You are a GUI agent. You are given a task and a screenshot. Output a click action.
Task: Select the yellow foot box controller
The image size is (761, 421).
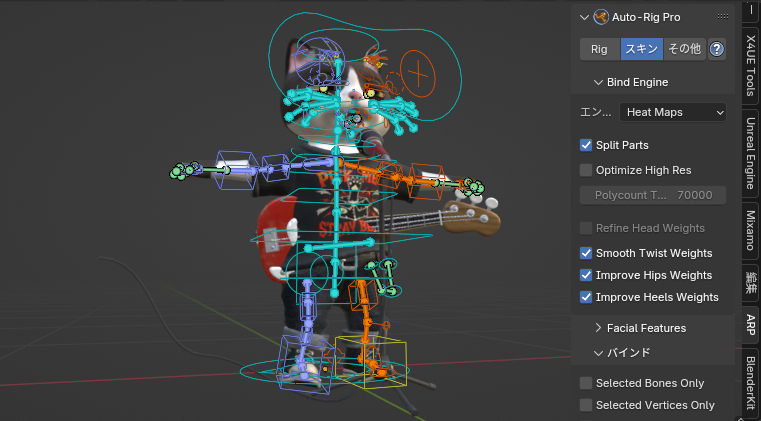[x=371, y=362]
